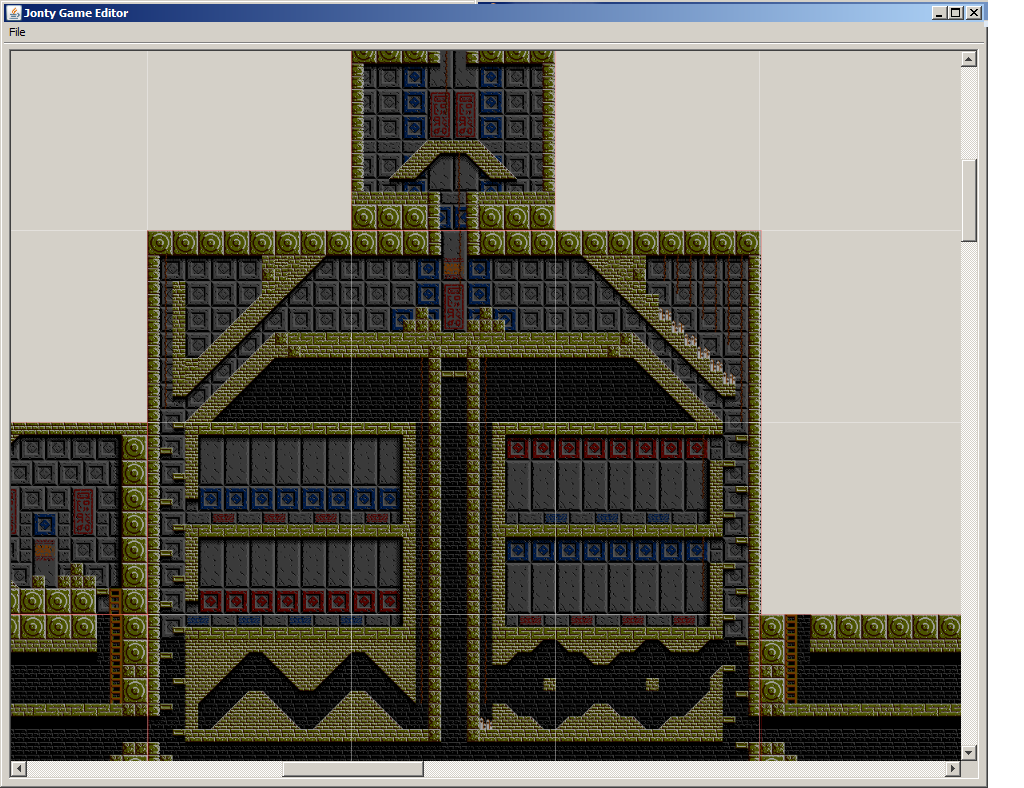Click the horizontal scrollbar thumb
The image size is (1024, 788).
tap(352, 769)
